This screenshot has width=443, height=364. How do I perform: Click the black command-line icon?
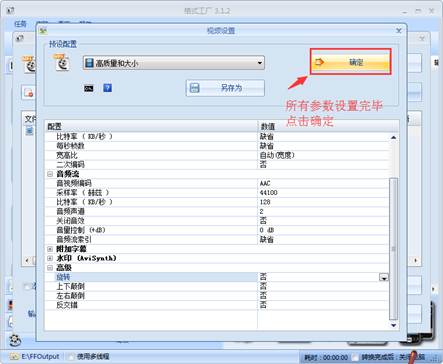(89, 88)
